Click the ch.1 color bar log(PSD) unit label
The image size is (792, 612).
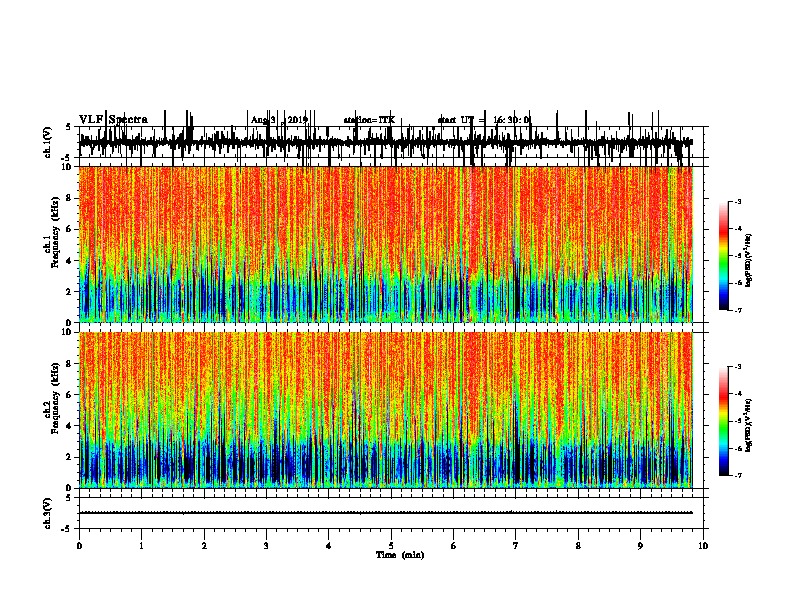point(749,260)
